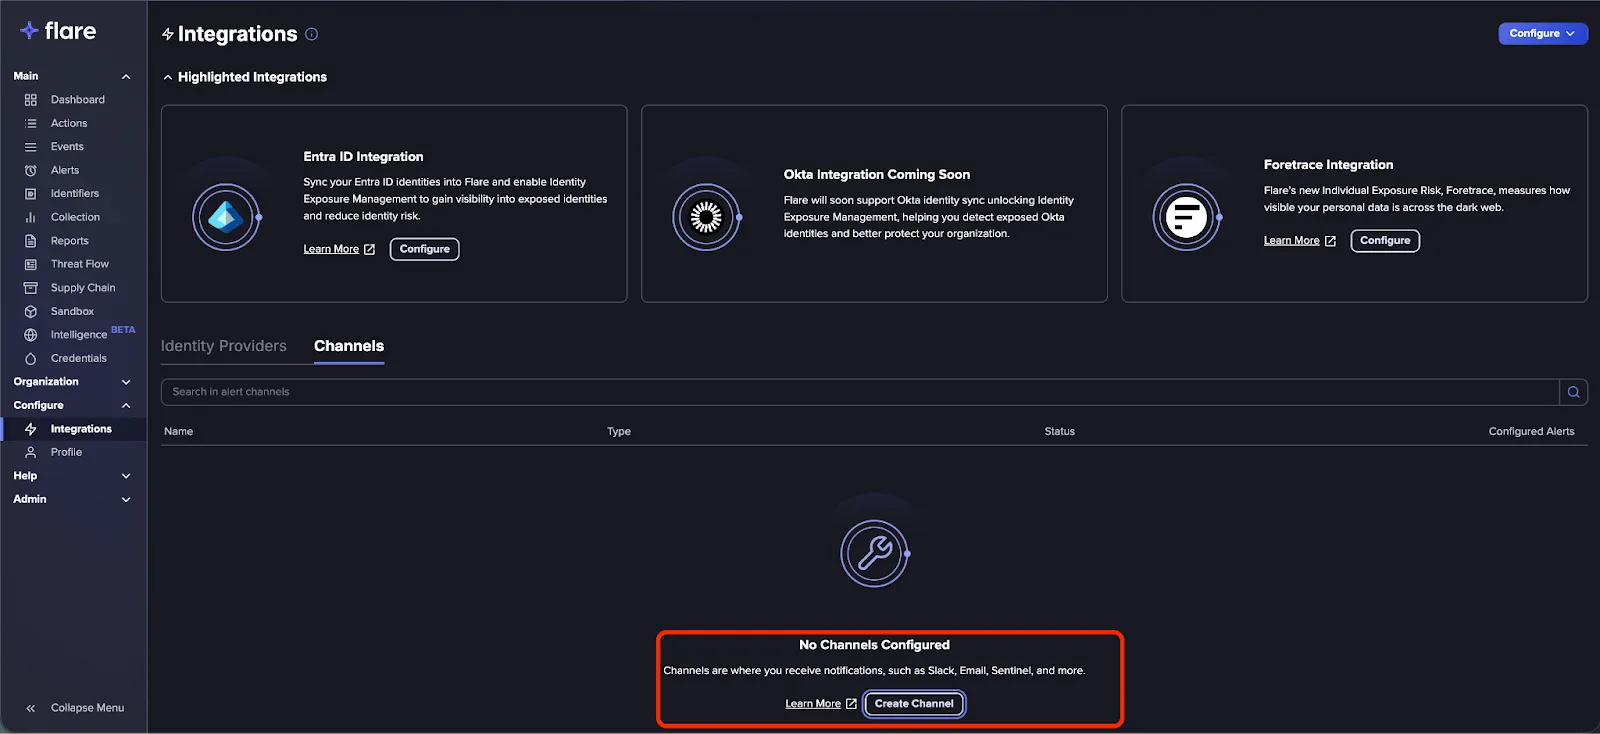Collapse the Configure sidebar section
The image size is (1600, 734).
coord(126,405)
